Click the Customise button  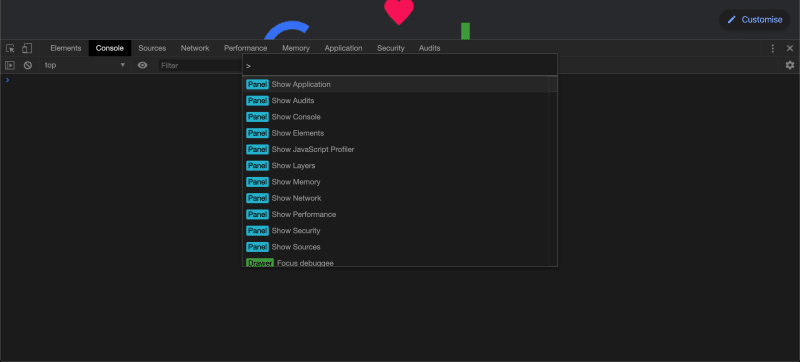pyautogui.click(x=755, y=19)
